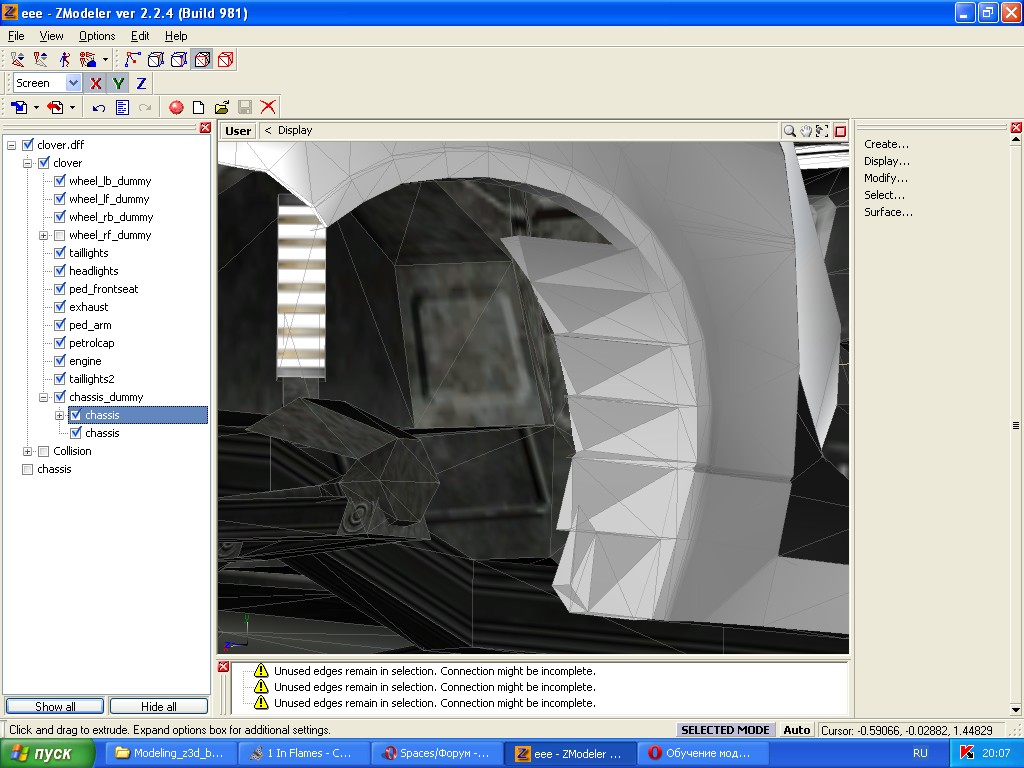The image size is (1024, 768).
Task: Enable the Collision node checkbox
Action: (x=44, y=451)
